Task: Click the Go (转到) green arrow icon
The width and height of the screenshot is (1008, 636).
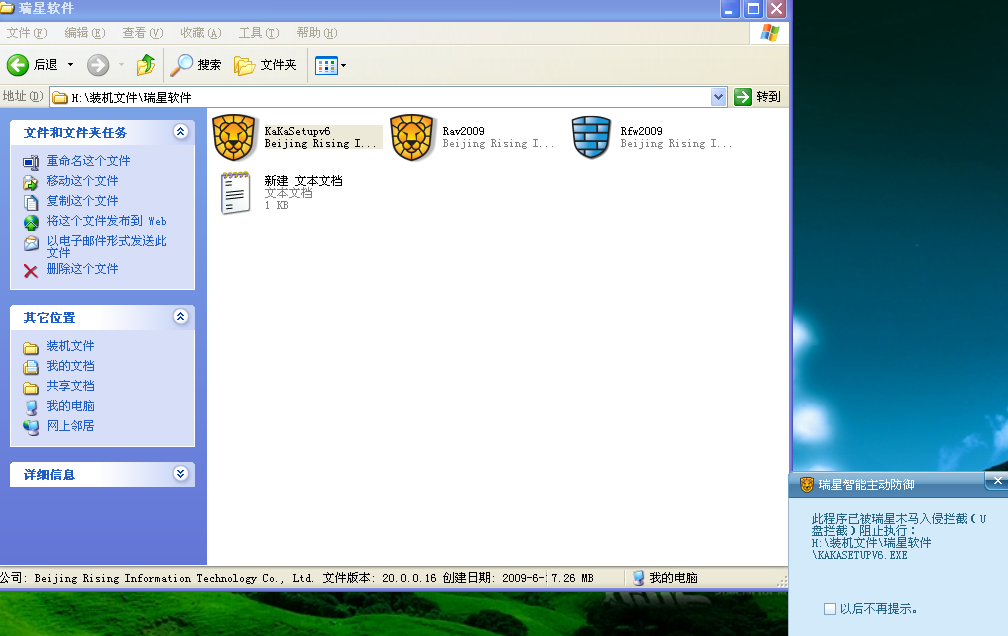Action: [742, 96]
